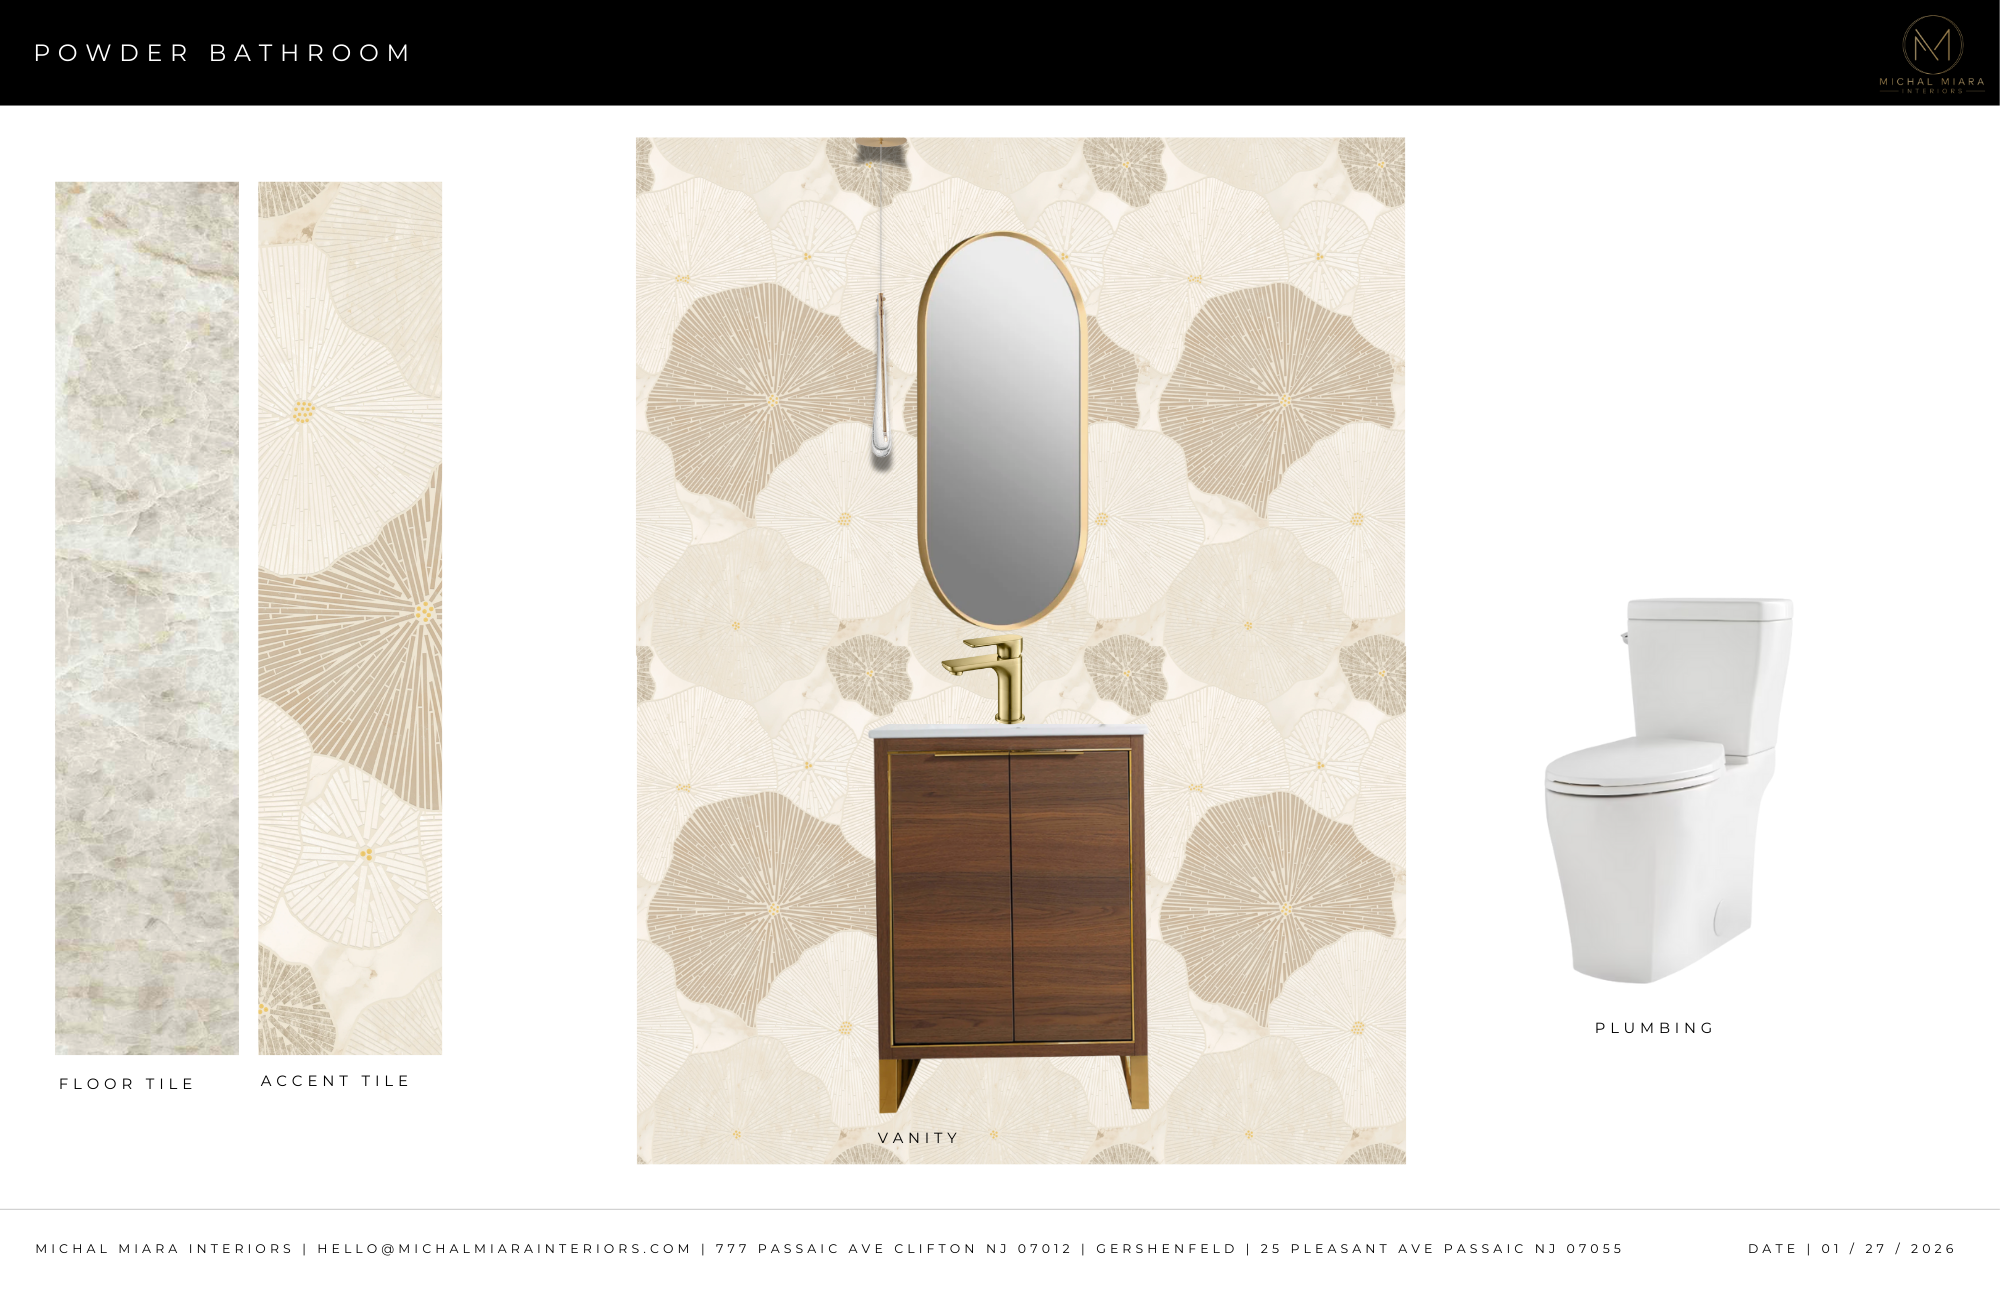Click the oval gold-framed mirror
The image size is (2000, 1294).
coord(1001,430)
